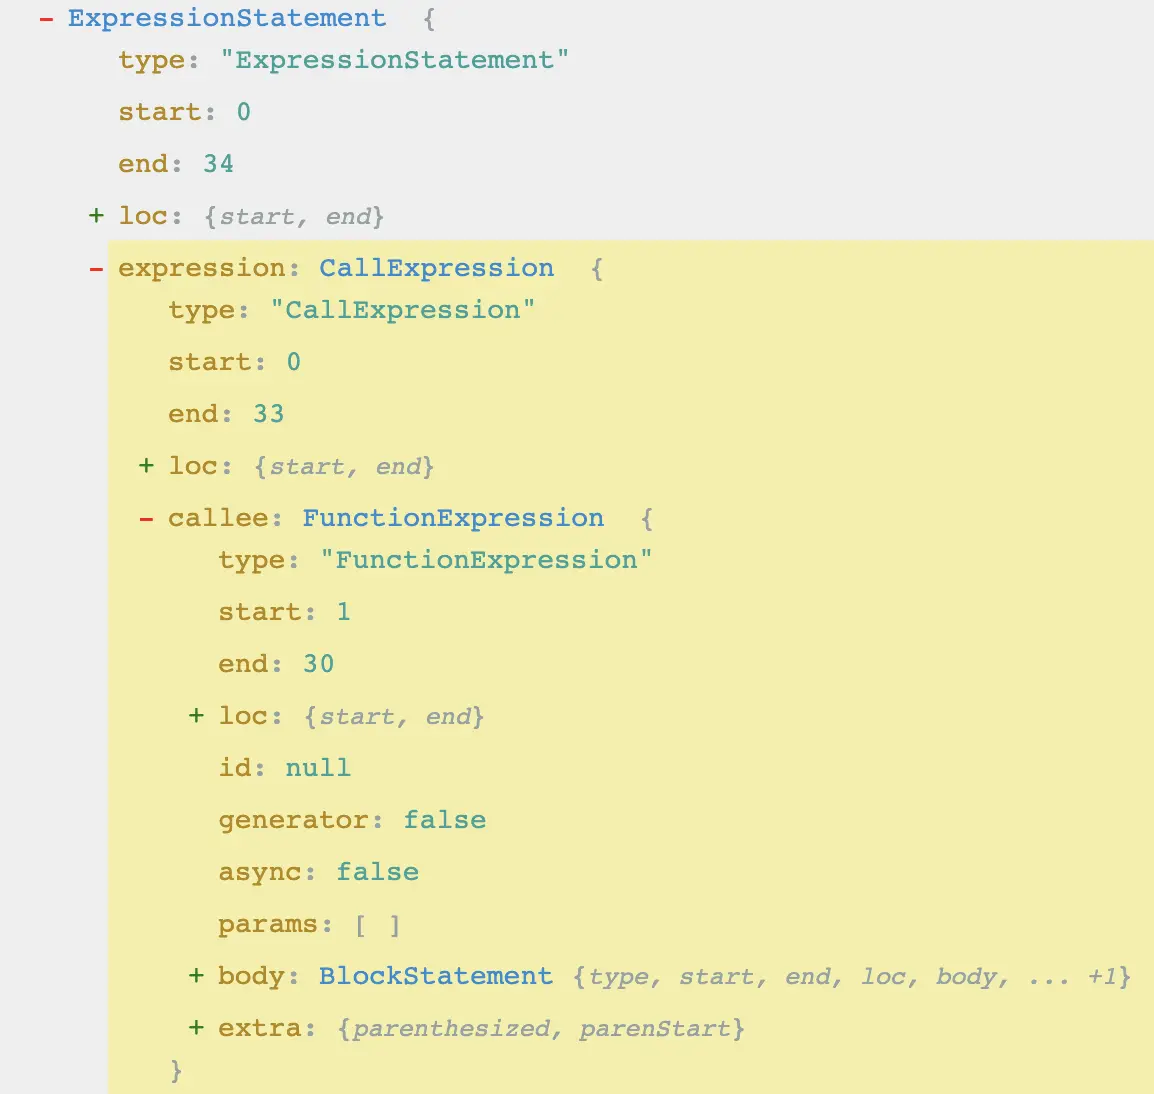The width and height of the screenshot is (1154, 1094).
Task: Click the end value 34
Action: [x=219, y=163]
